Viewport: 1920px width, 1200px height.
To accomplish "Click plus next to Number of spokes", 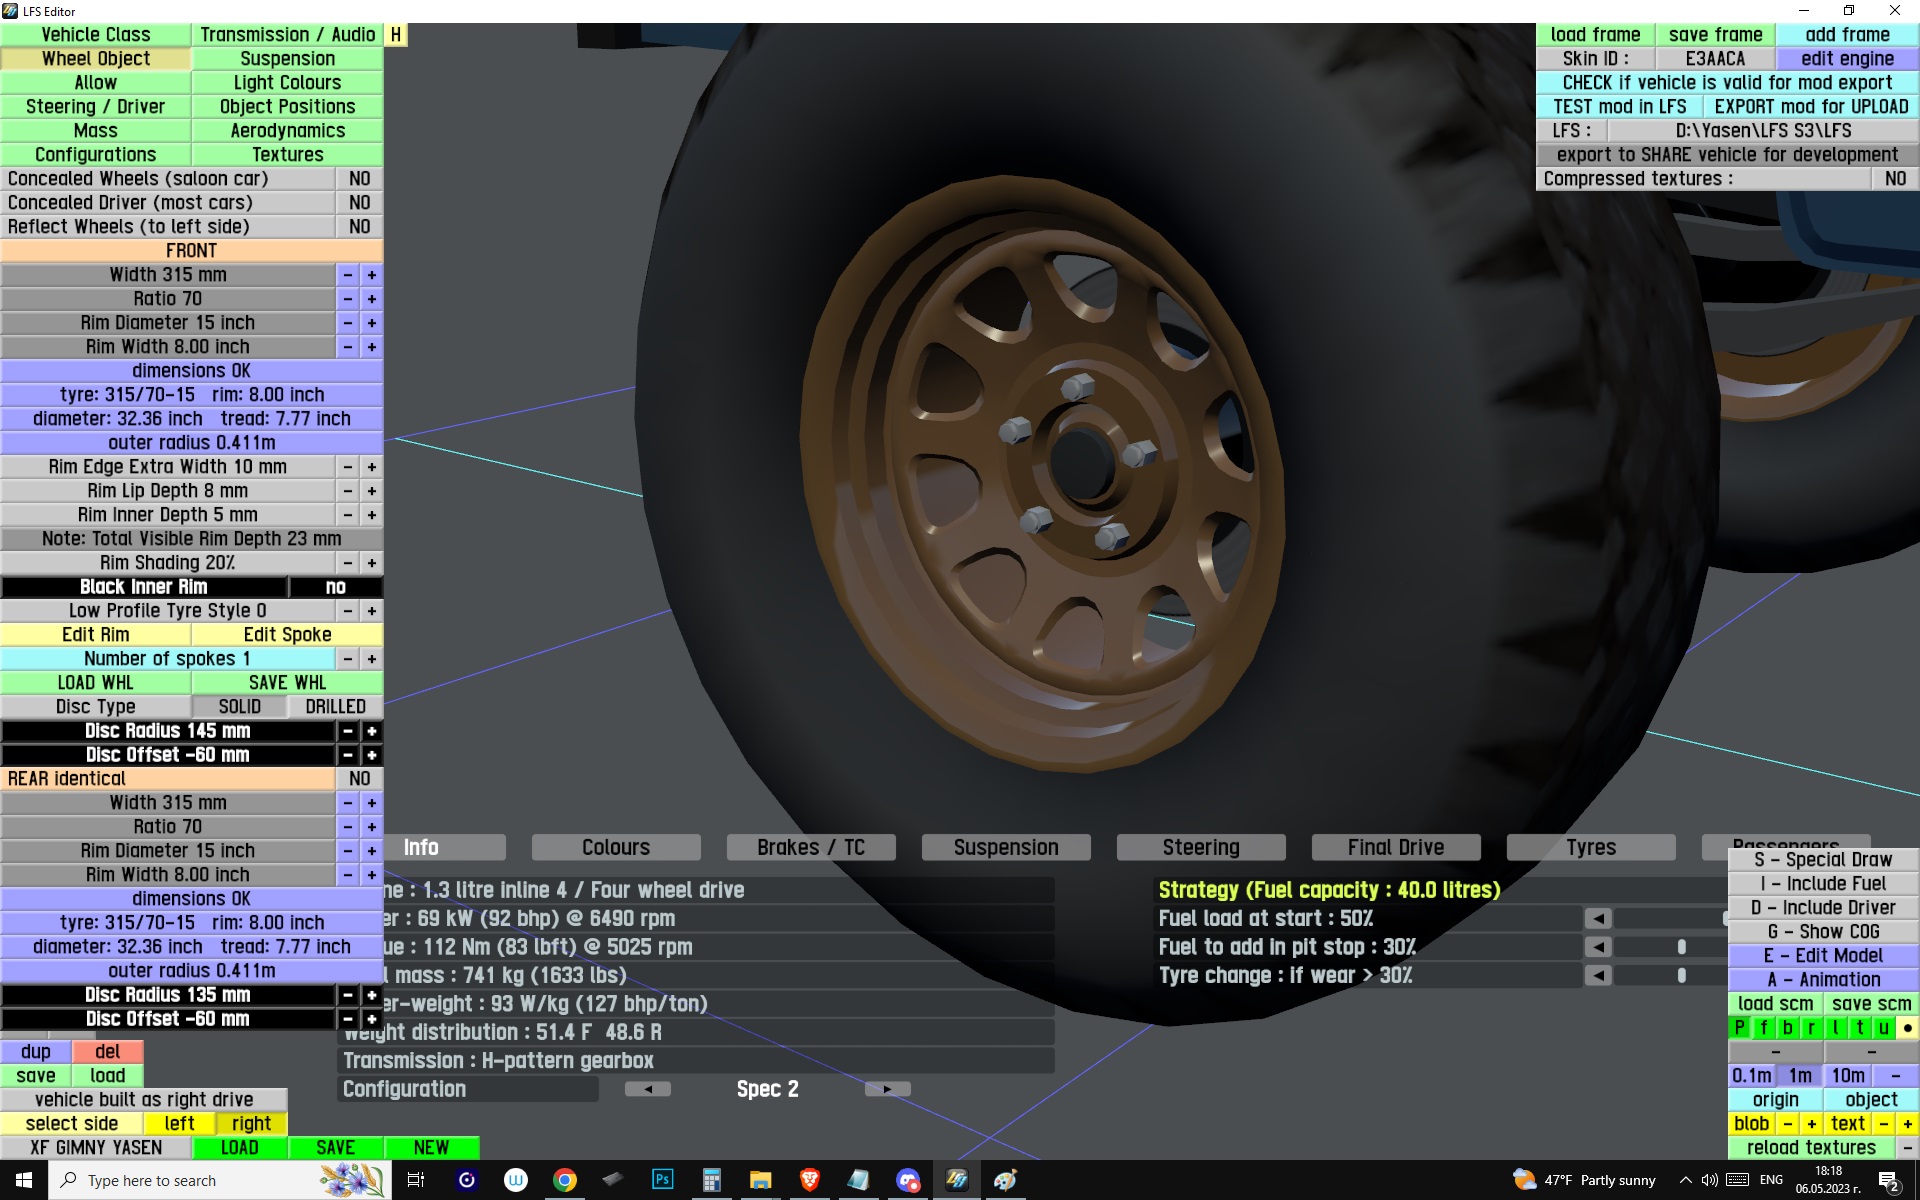I will 371,659.
